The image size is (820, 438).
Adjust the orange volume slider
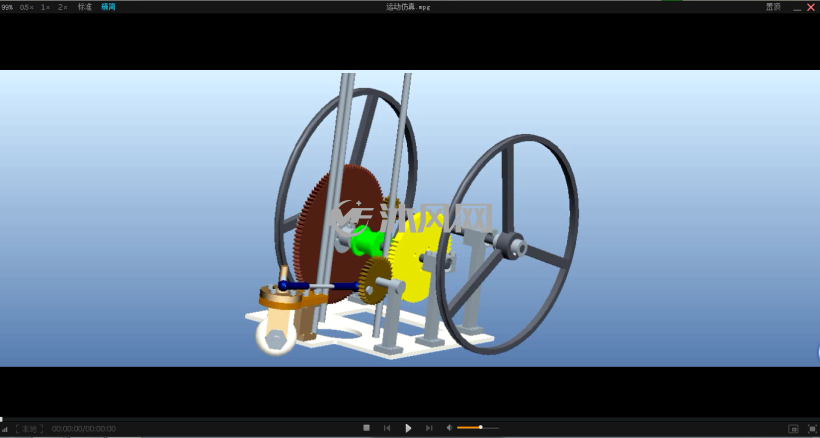point(477,428)
